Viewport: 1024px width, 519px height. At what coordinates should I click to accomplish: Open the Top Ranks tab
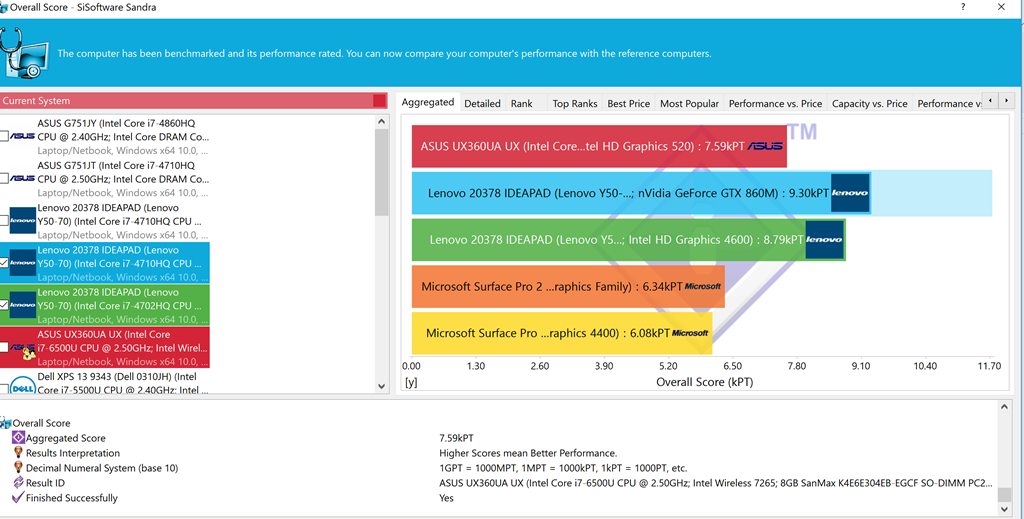click(x=574, y=103)
